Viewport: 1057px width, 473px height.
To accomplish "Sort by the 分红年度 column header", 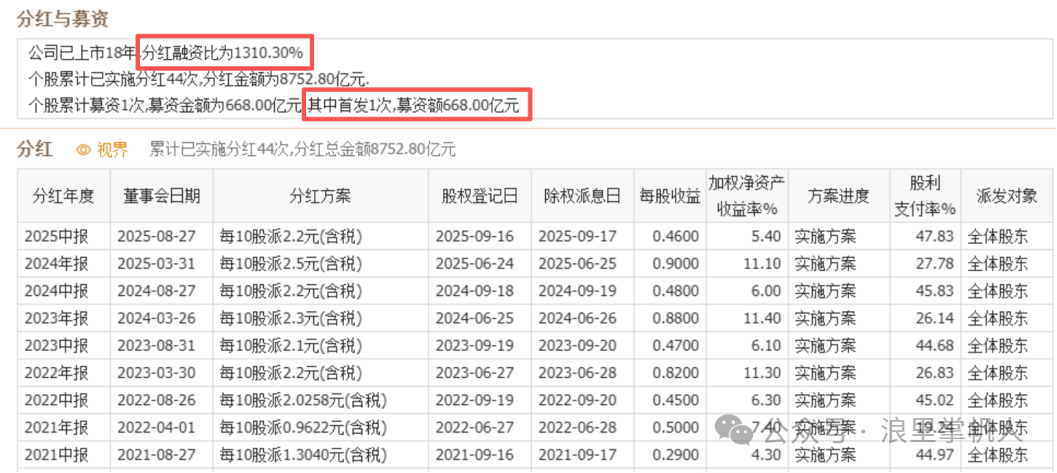I will point(64,196).
